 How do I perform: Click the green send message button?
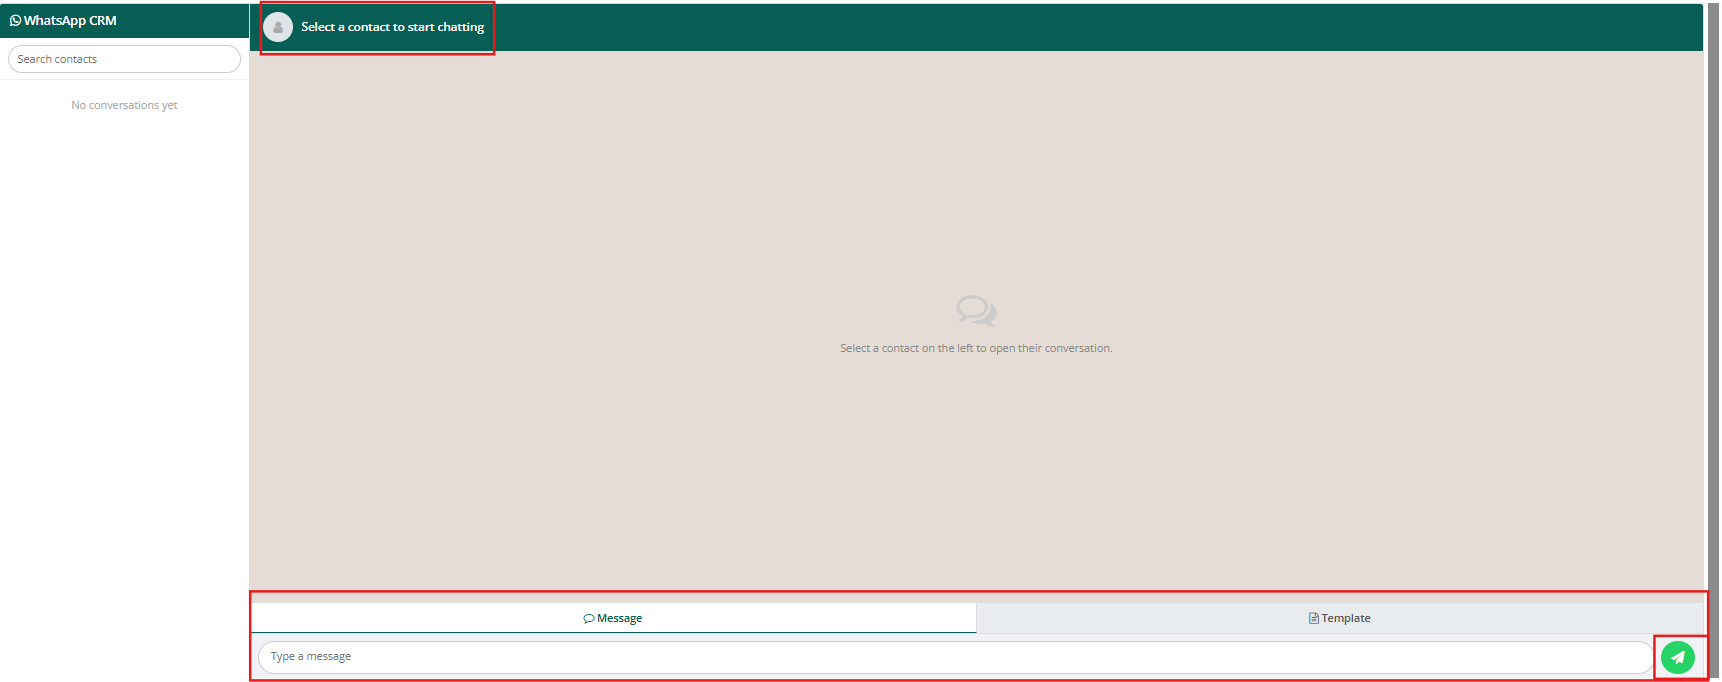[x=1678, y=657]
